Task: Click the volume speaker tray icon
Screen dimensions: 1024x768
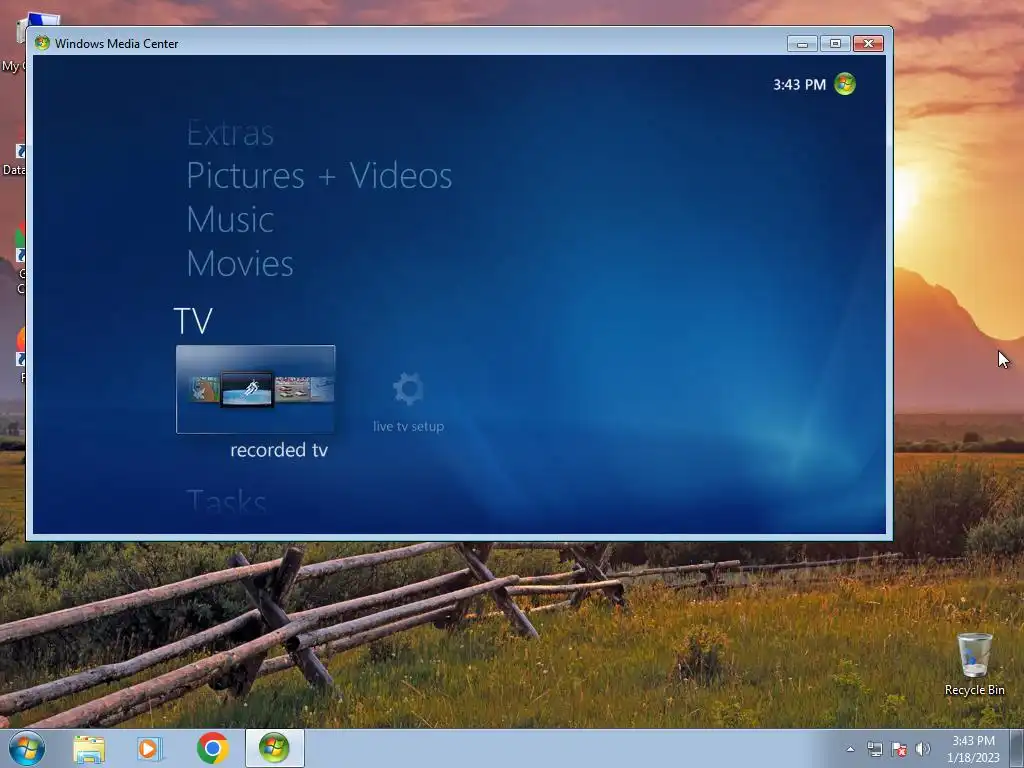Action: pyautogui.click(x=923, y=749)
